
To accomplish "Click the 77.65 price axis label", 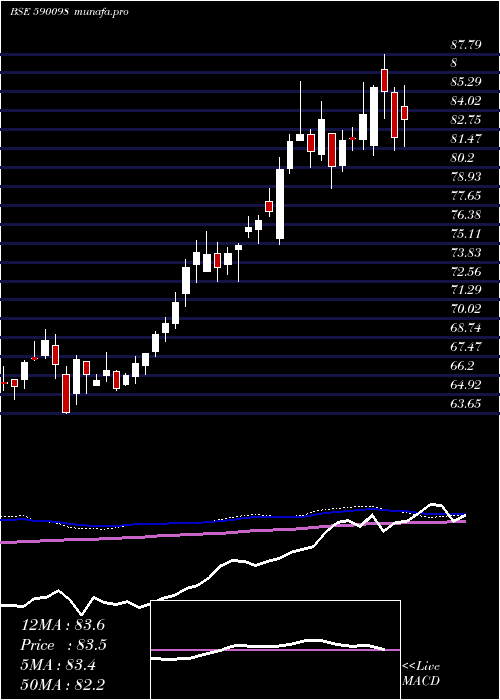I will coord(467,196).
